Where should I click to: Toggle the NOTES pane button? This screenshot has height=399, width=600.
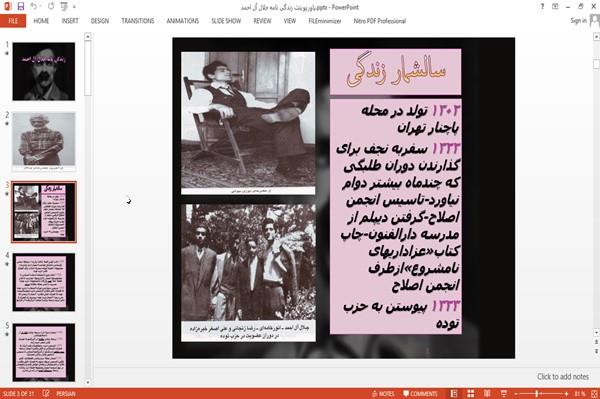pyautogui.click(x=383, y=394)
